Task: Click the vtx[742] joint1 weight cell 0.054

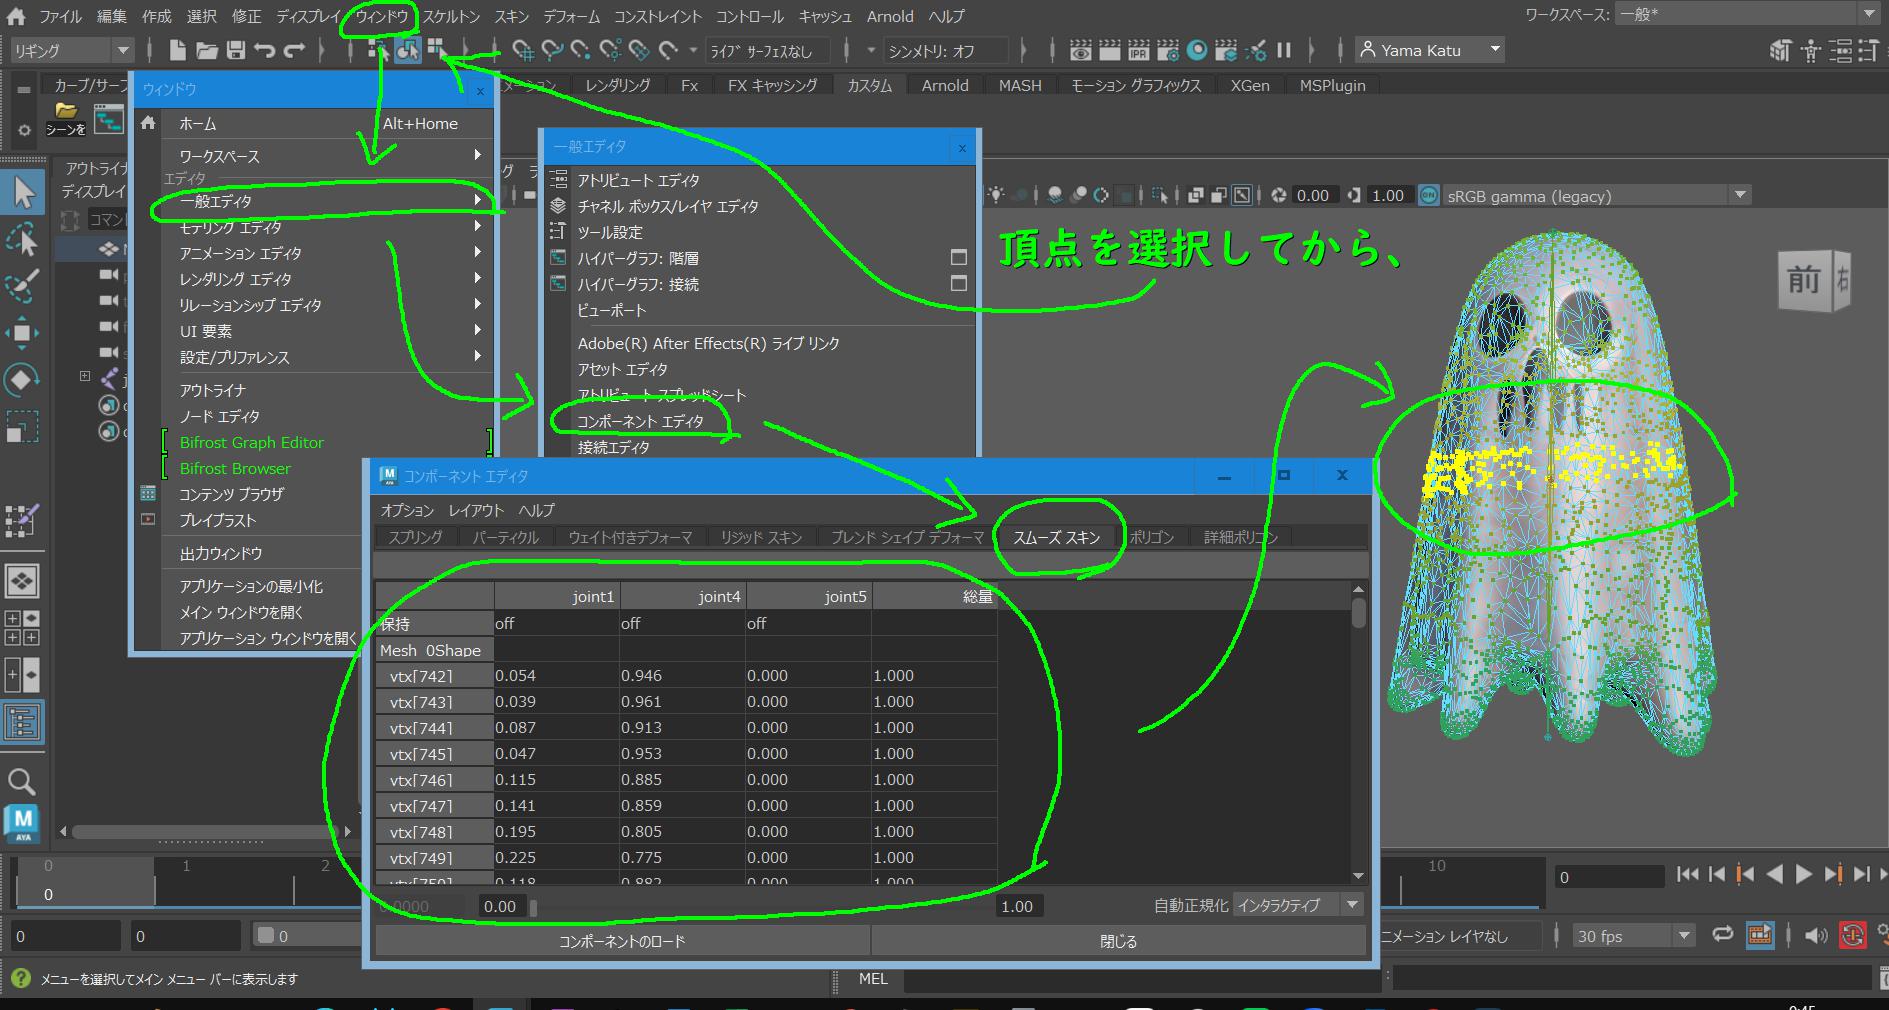Action: click(x=556, y=675)
